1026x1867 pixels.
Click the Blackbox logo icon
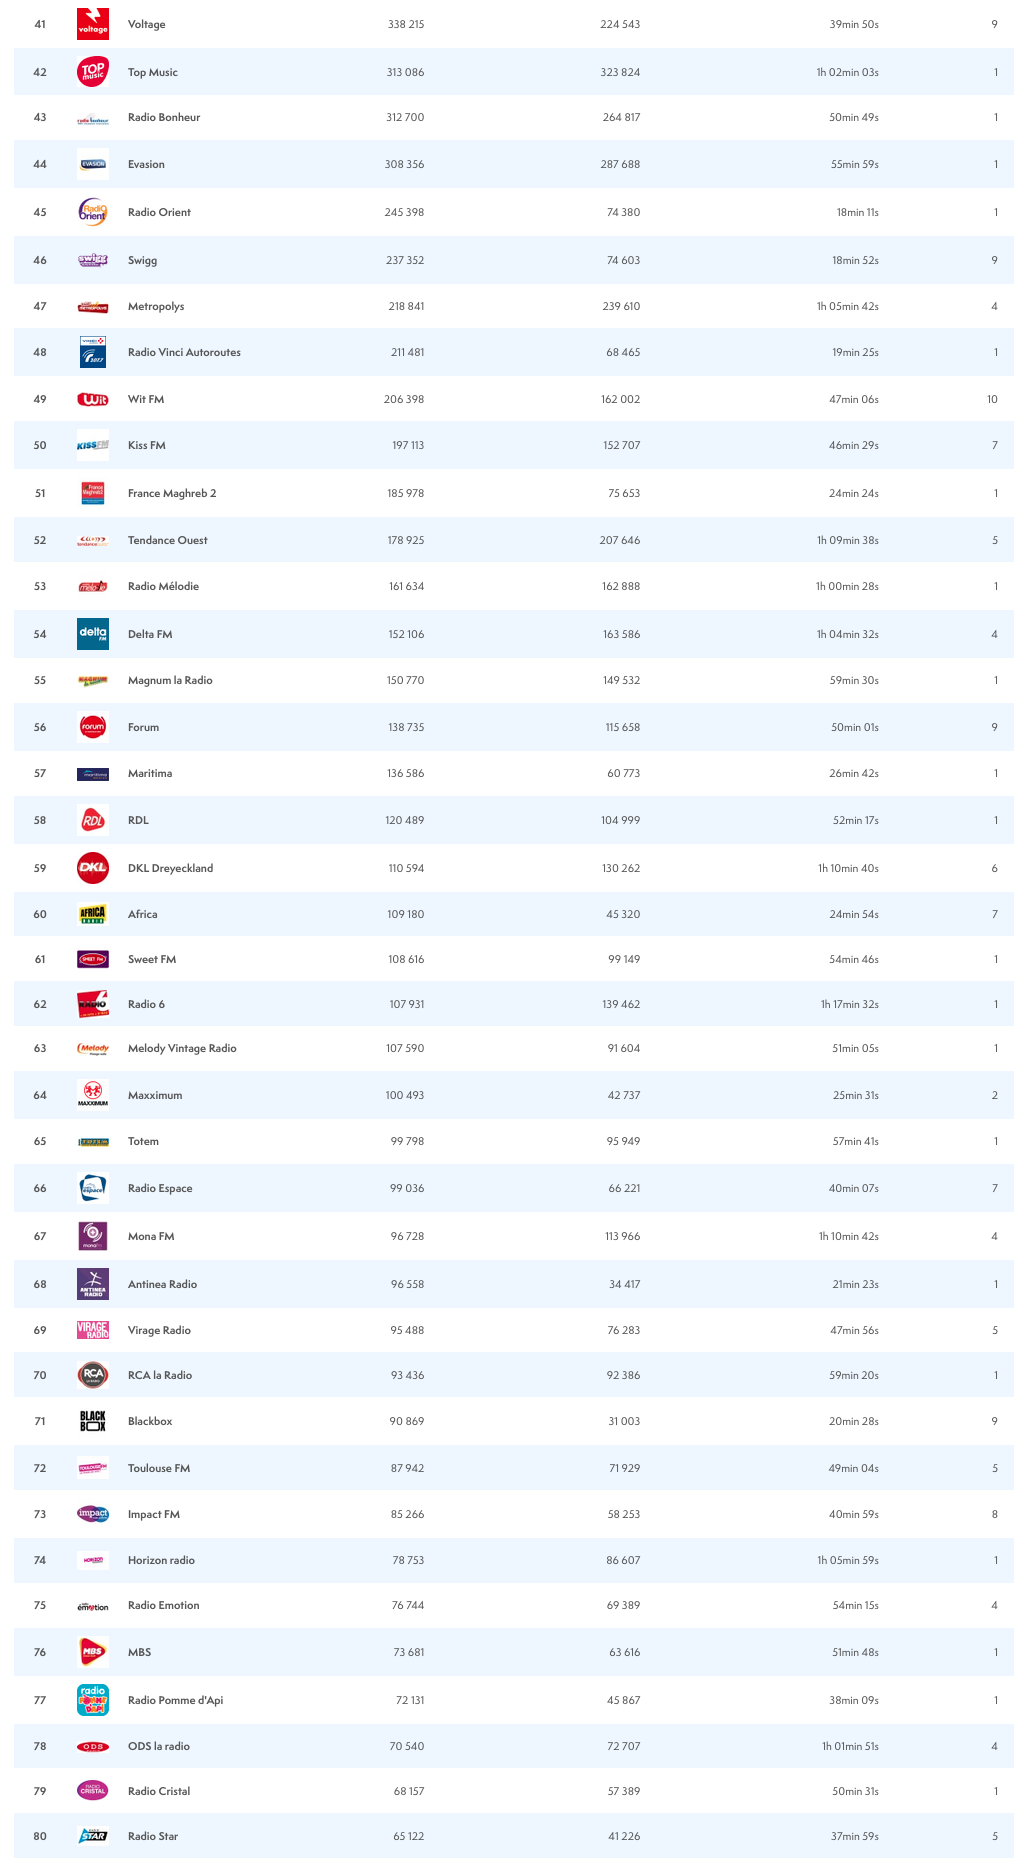93,1421
